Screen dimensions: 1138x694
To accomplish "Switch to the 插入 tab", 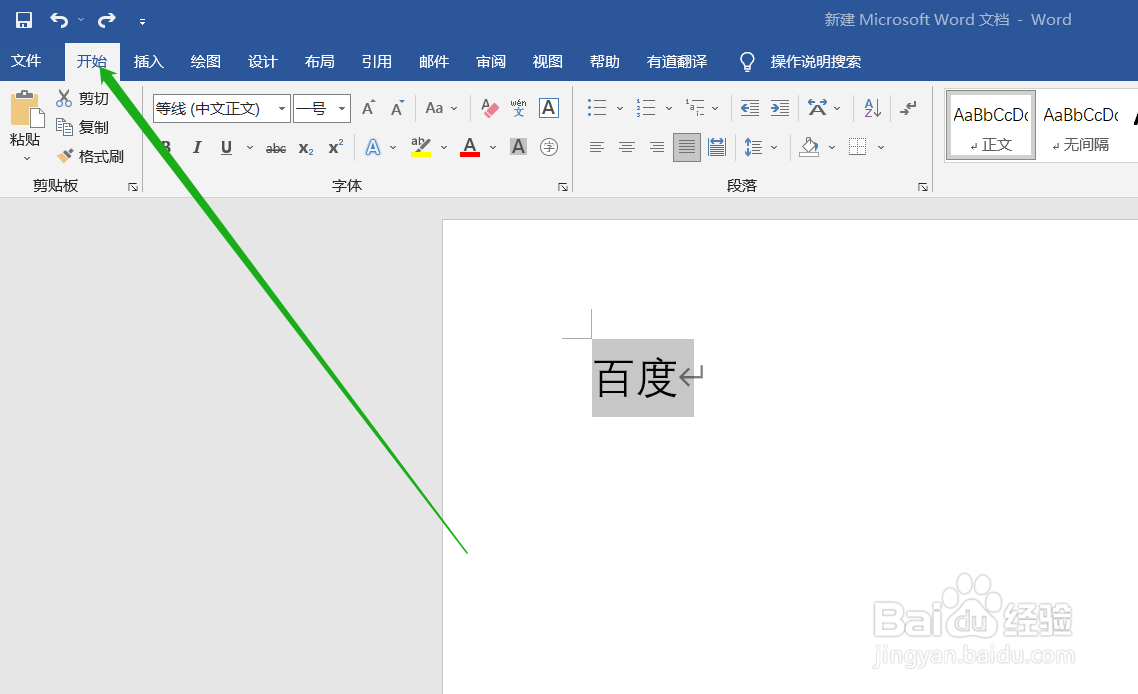I will pos(149,62).
